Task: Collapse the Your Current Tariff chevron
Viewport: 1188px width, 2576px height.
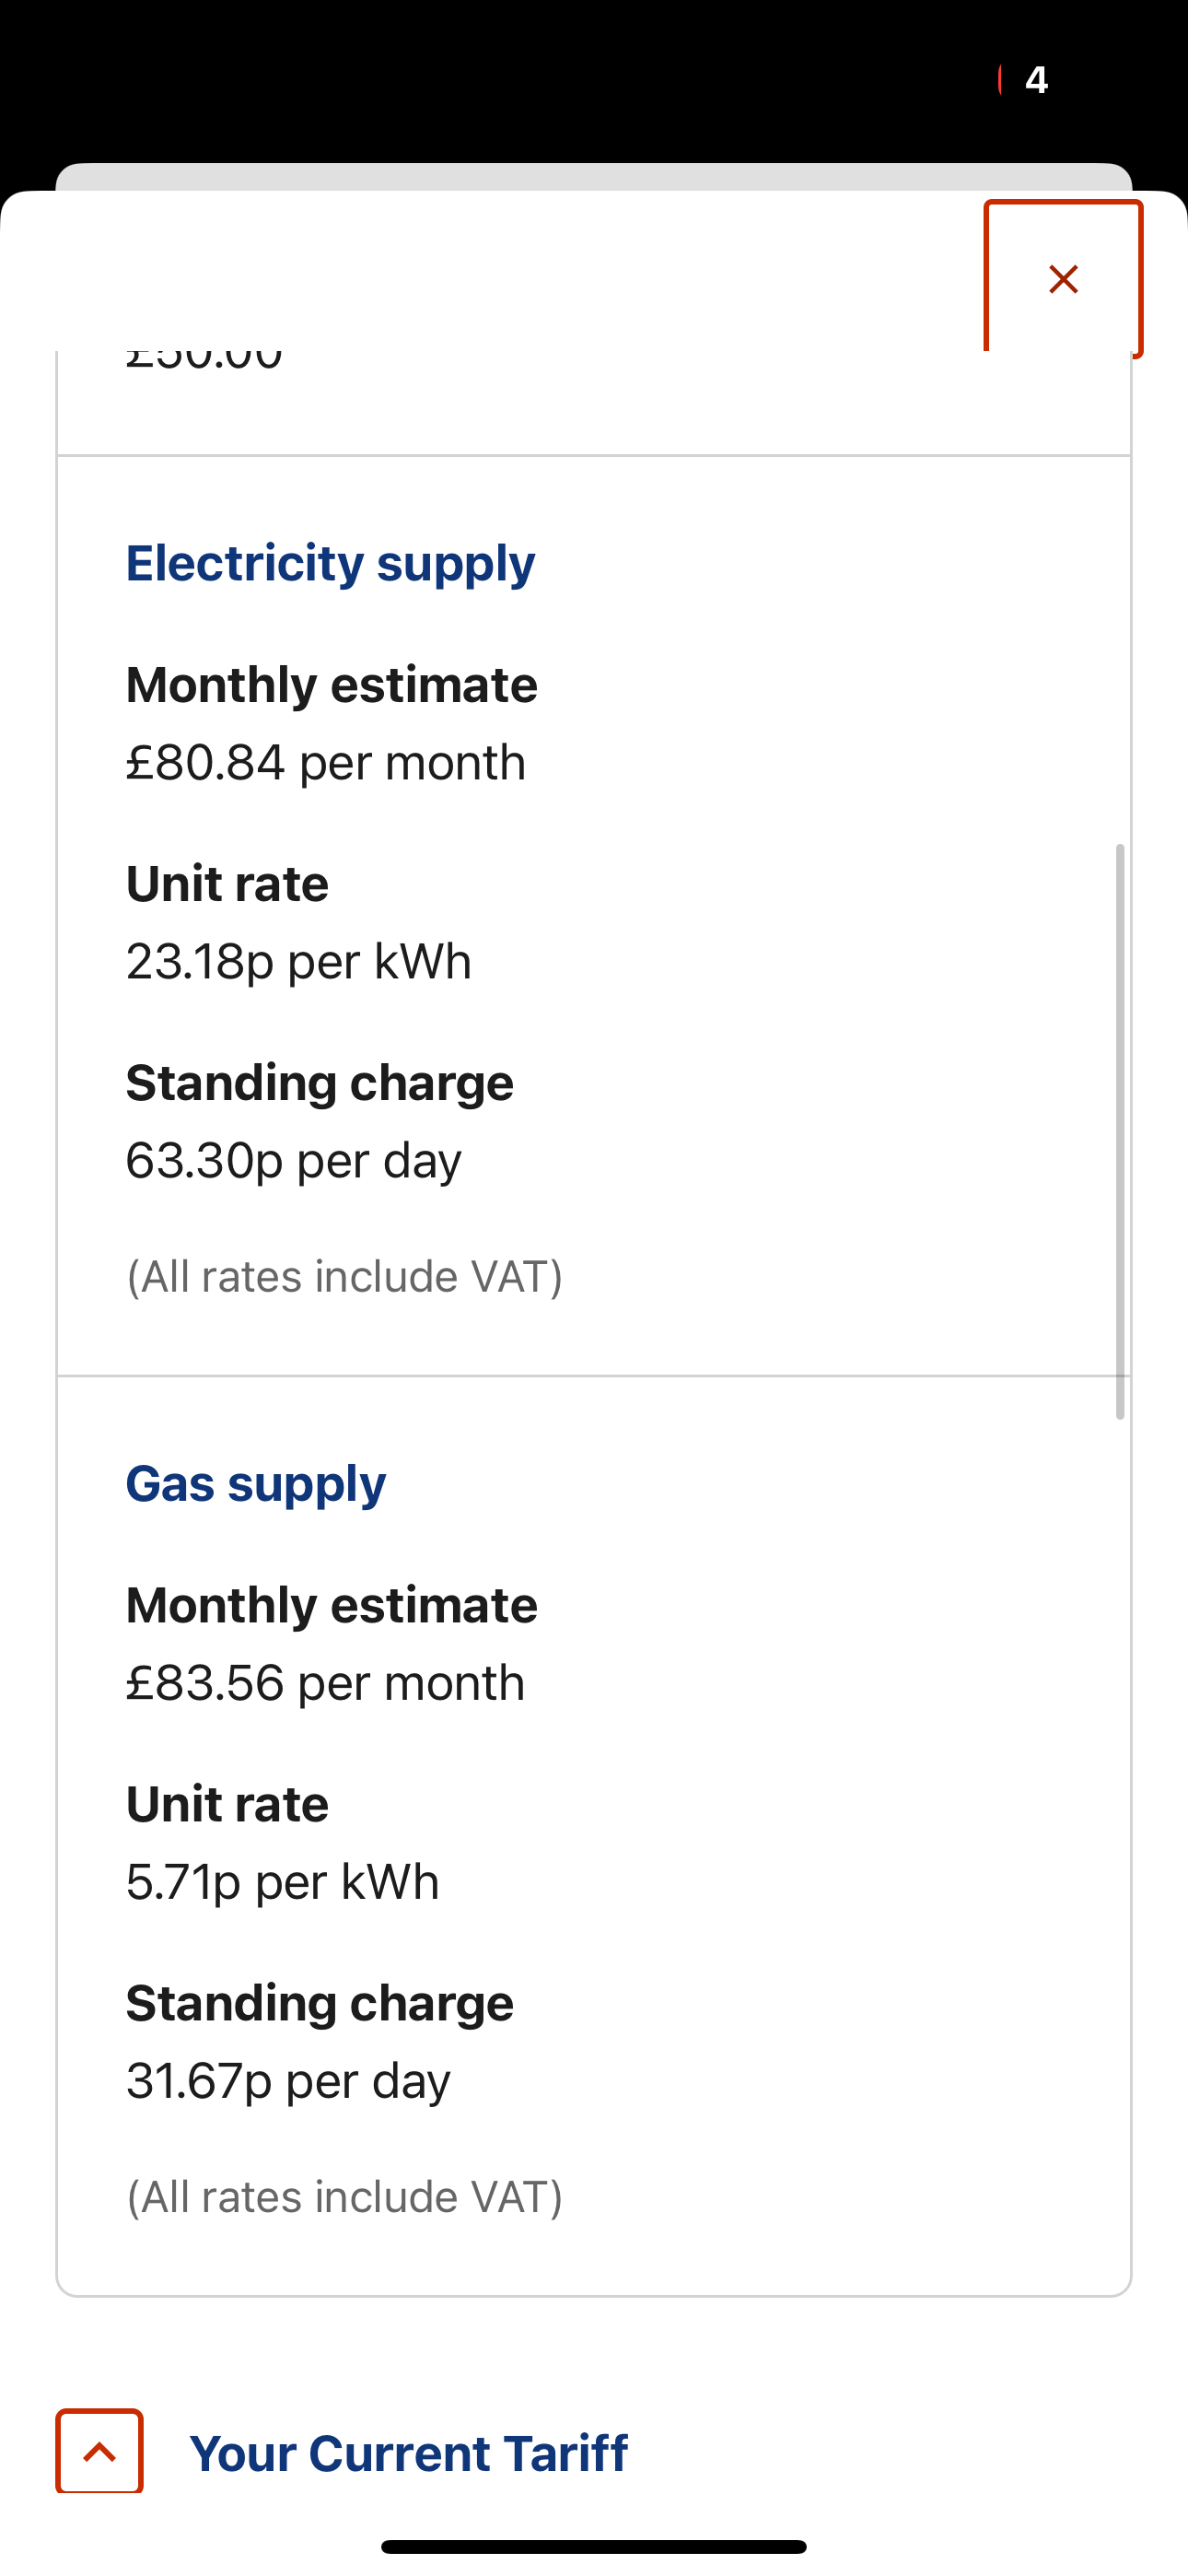Action: pos(99,2451)
